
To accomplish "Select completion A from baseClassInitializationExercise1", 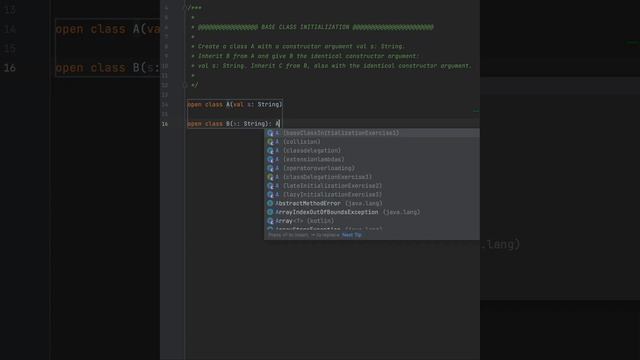I will (x=372, y=133).
